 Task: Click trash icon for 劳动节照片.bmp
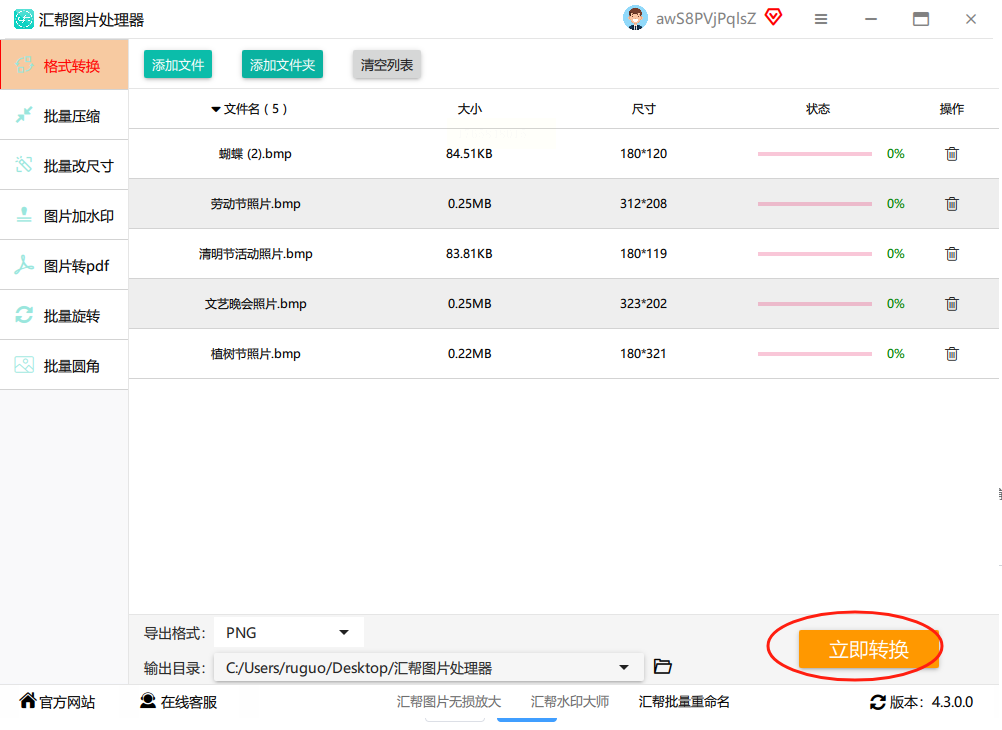coord(952,204)
